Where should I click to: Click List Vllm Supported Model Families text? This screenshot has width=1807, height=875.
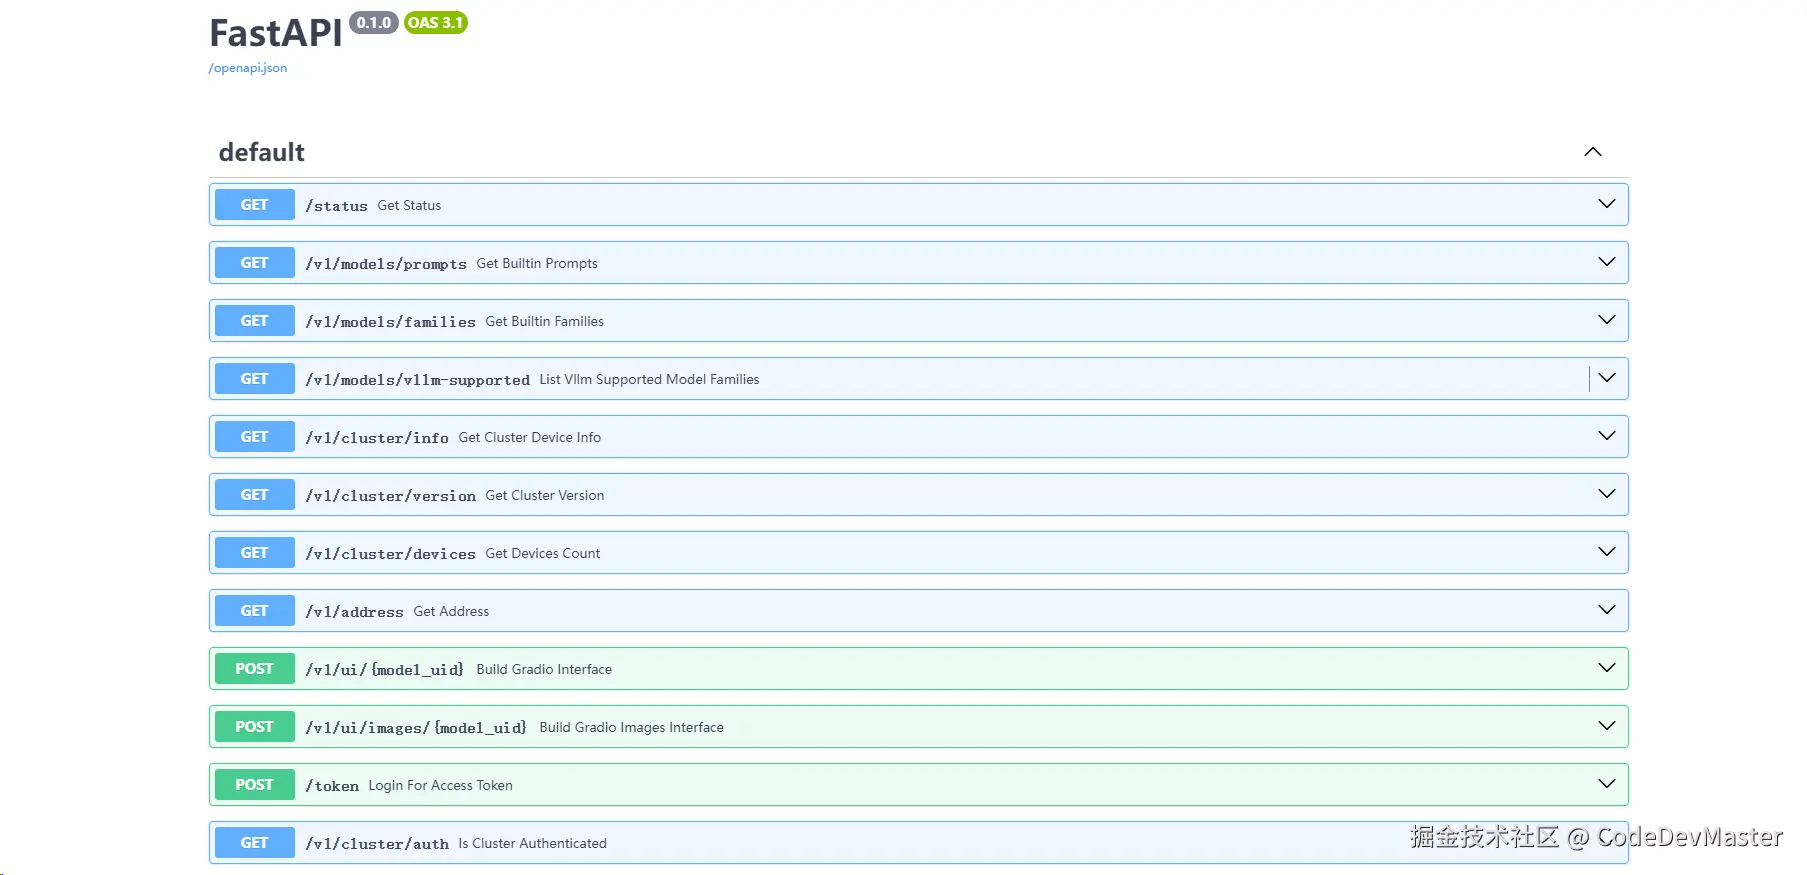pyautogui.click(x=649, y=379)
